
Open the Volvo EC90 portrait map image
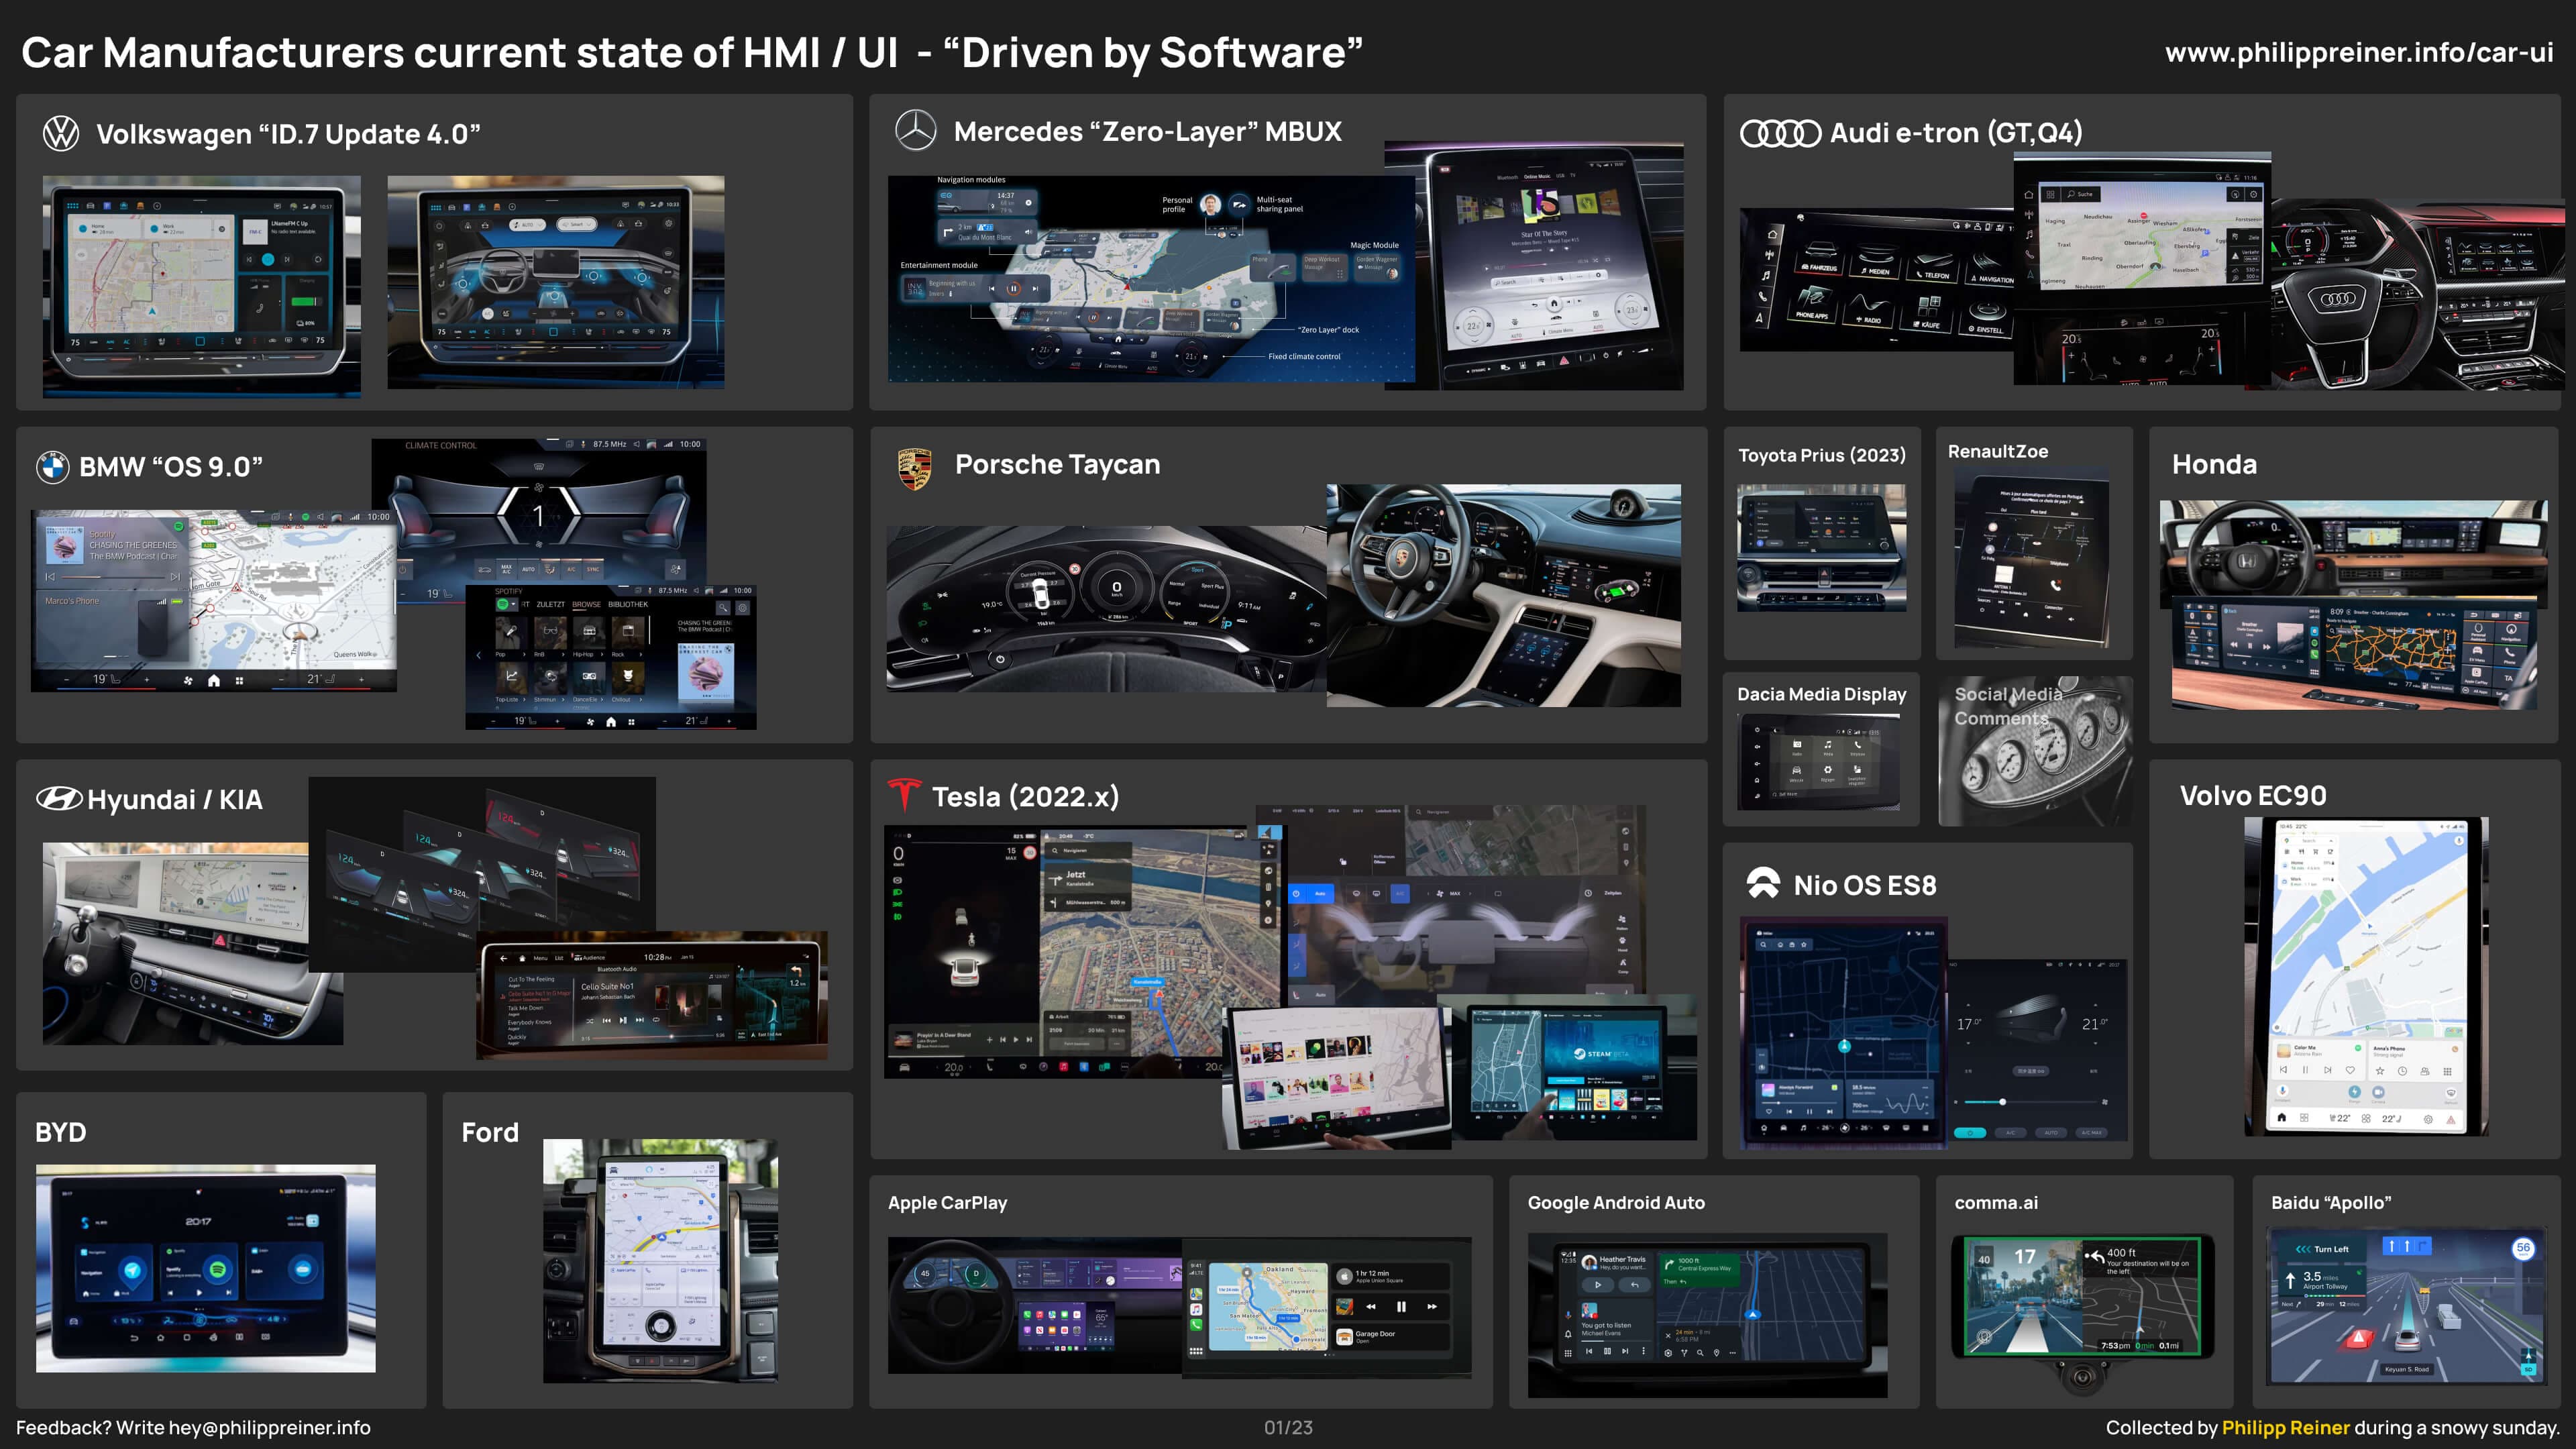(x=2366, y=976)
